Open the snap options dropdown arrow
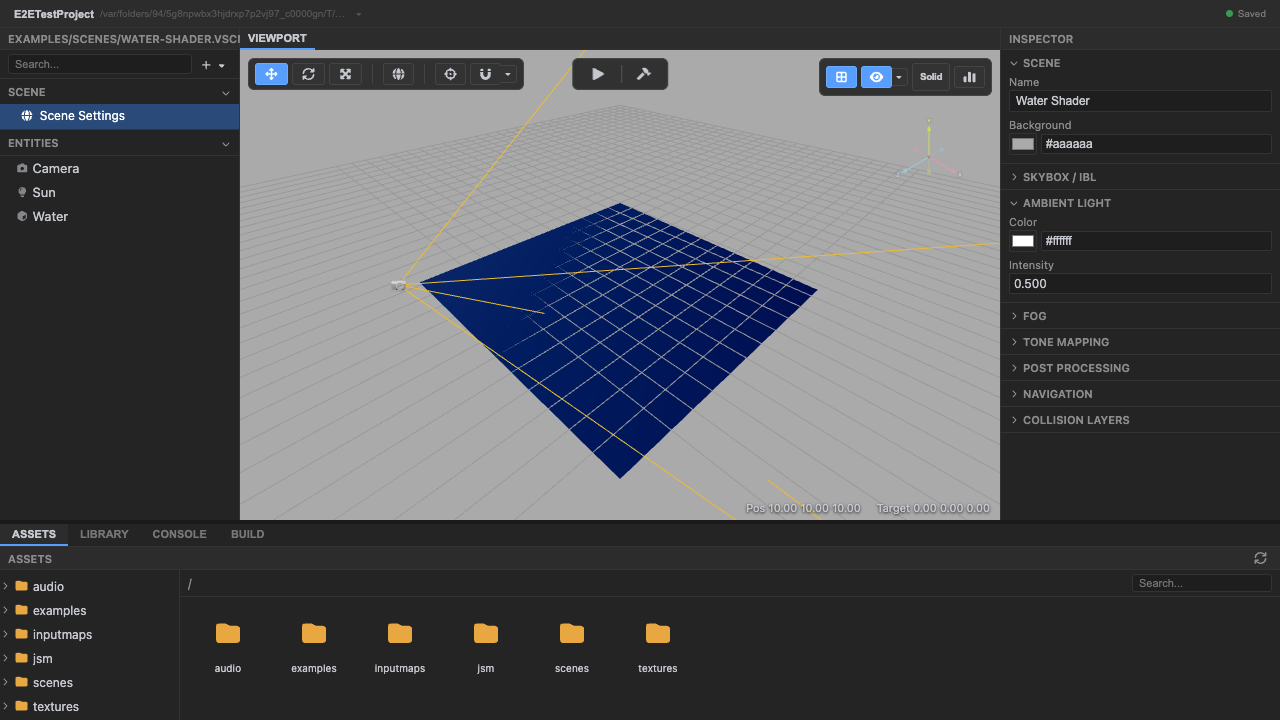 click(509, 74)
